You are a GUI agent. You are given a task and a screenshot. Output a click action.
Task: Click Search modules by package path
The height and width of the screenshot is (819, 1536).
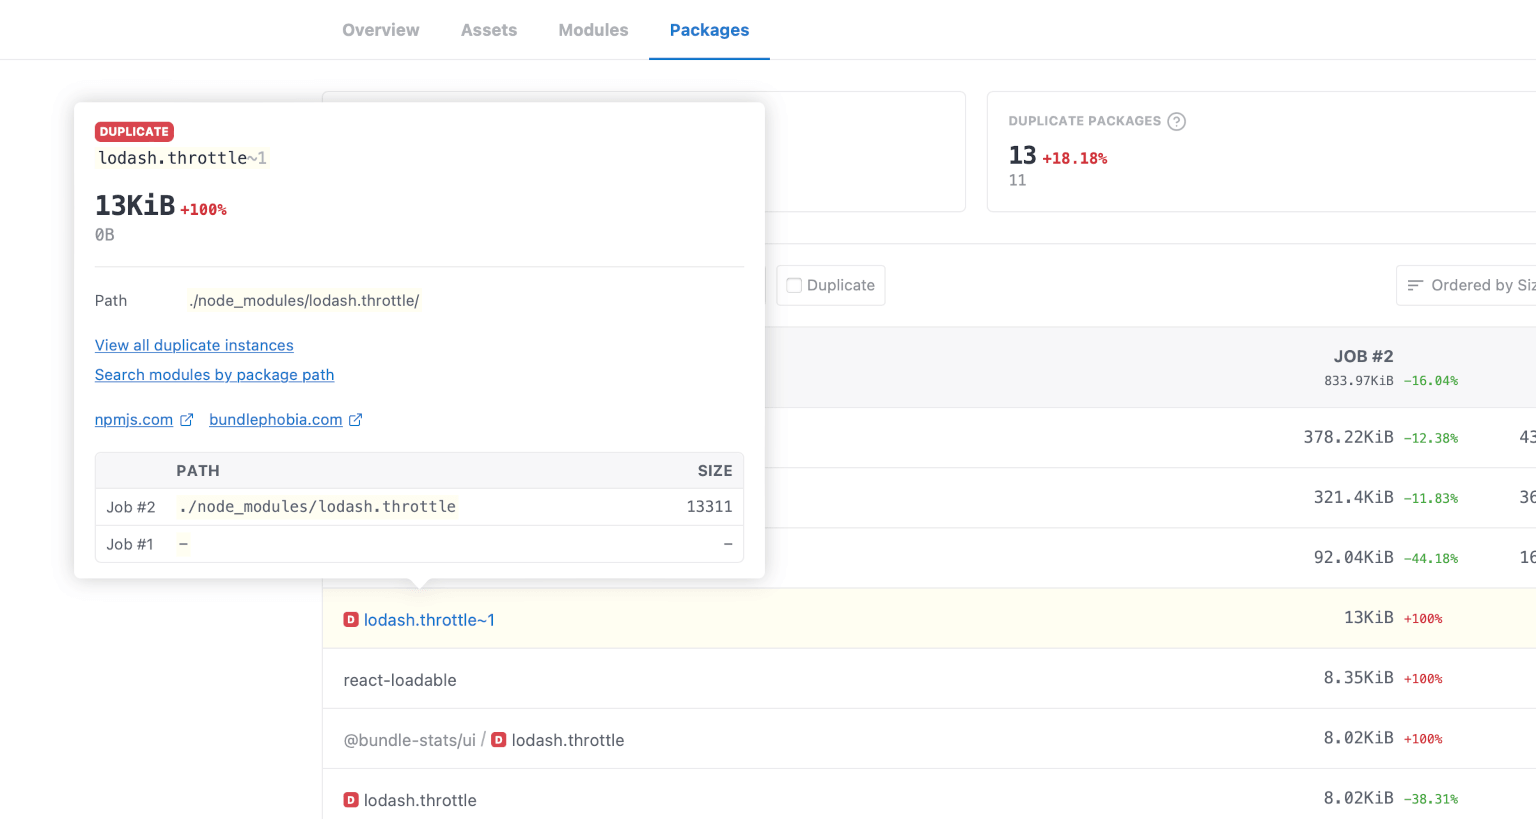[214, 375]
